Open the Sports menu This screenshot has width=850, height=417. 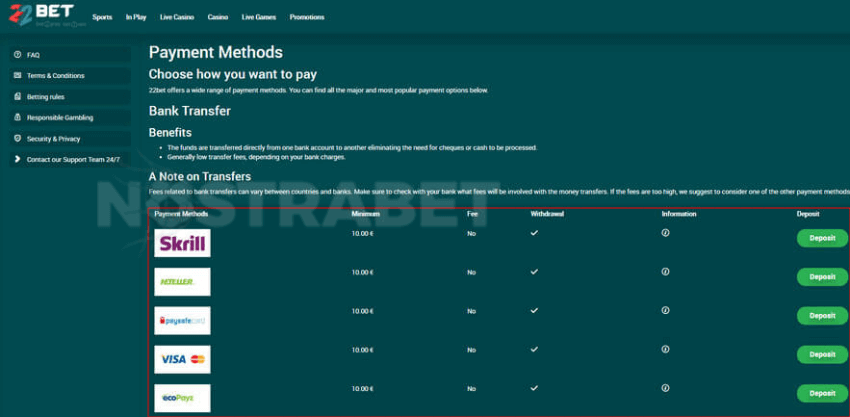pyautogui.click(x=102, y=17)
